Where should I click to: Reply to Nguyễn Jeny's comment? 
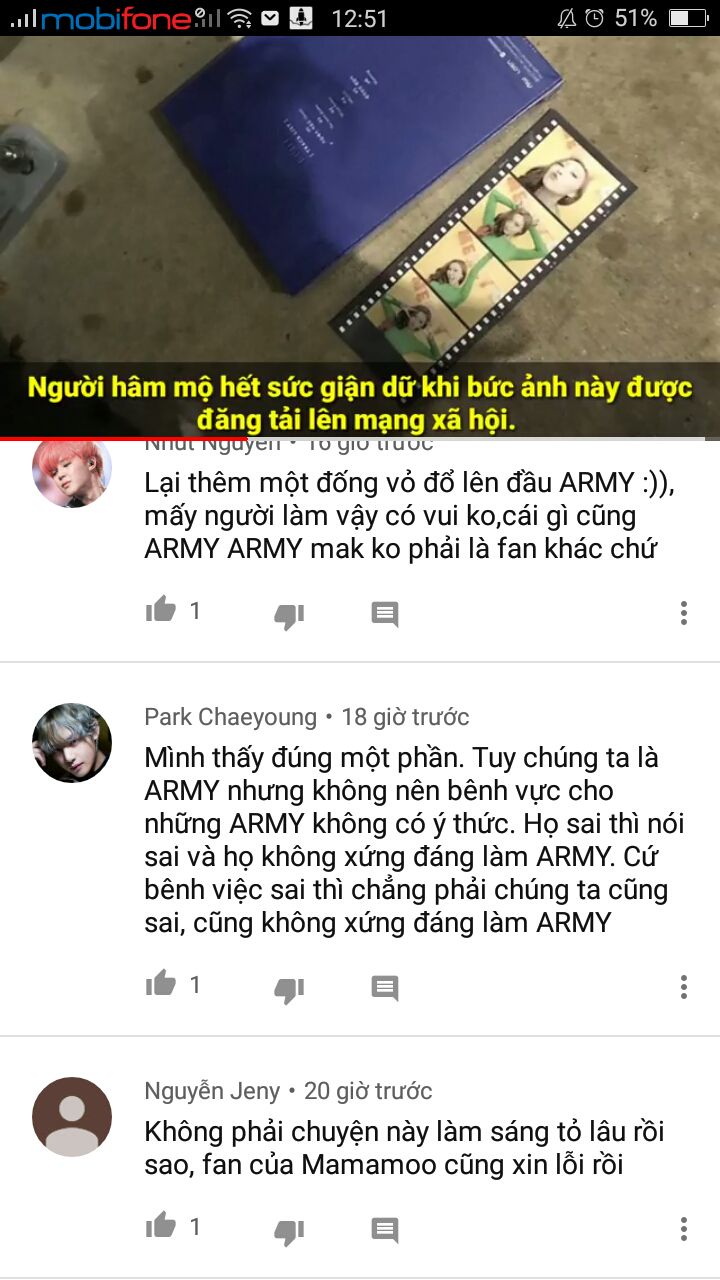point(385,1229)
